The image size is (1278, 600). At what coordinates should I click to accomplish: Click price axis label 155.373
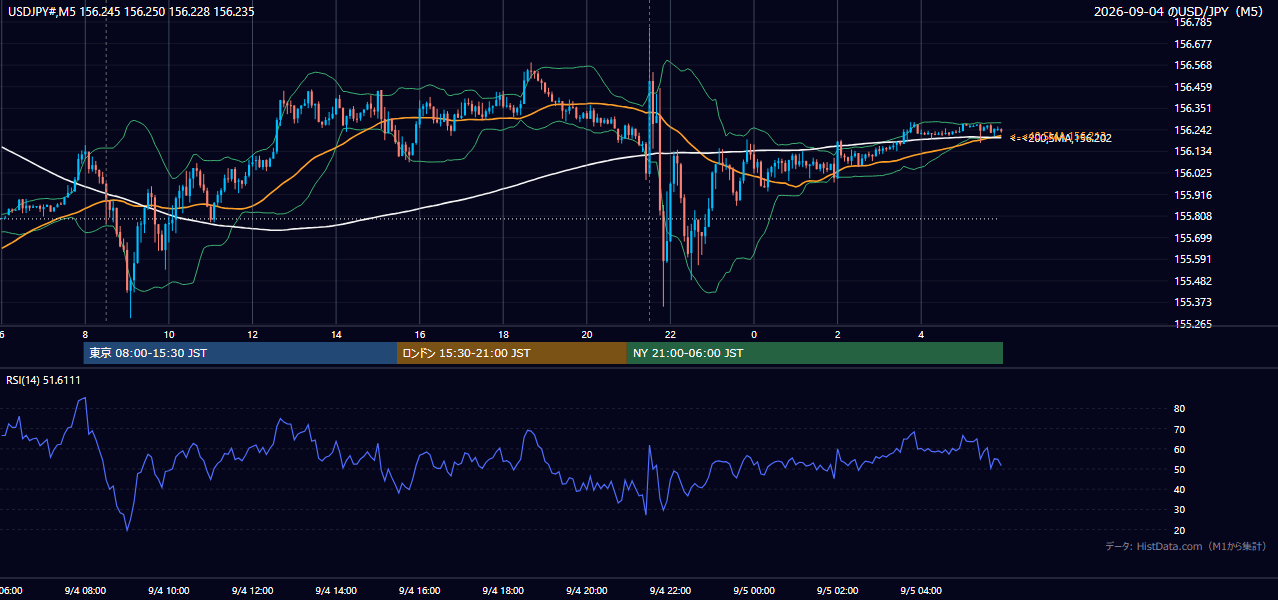click(1192, 302)
